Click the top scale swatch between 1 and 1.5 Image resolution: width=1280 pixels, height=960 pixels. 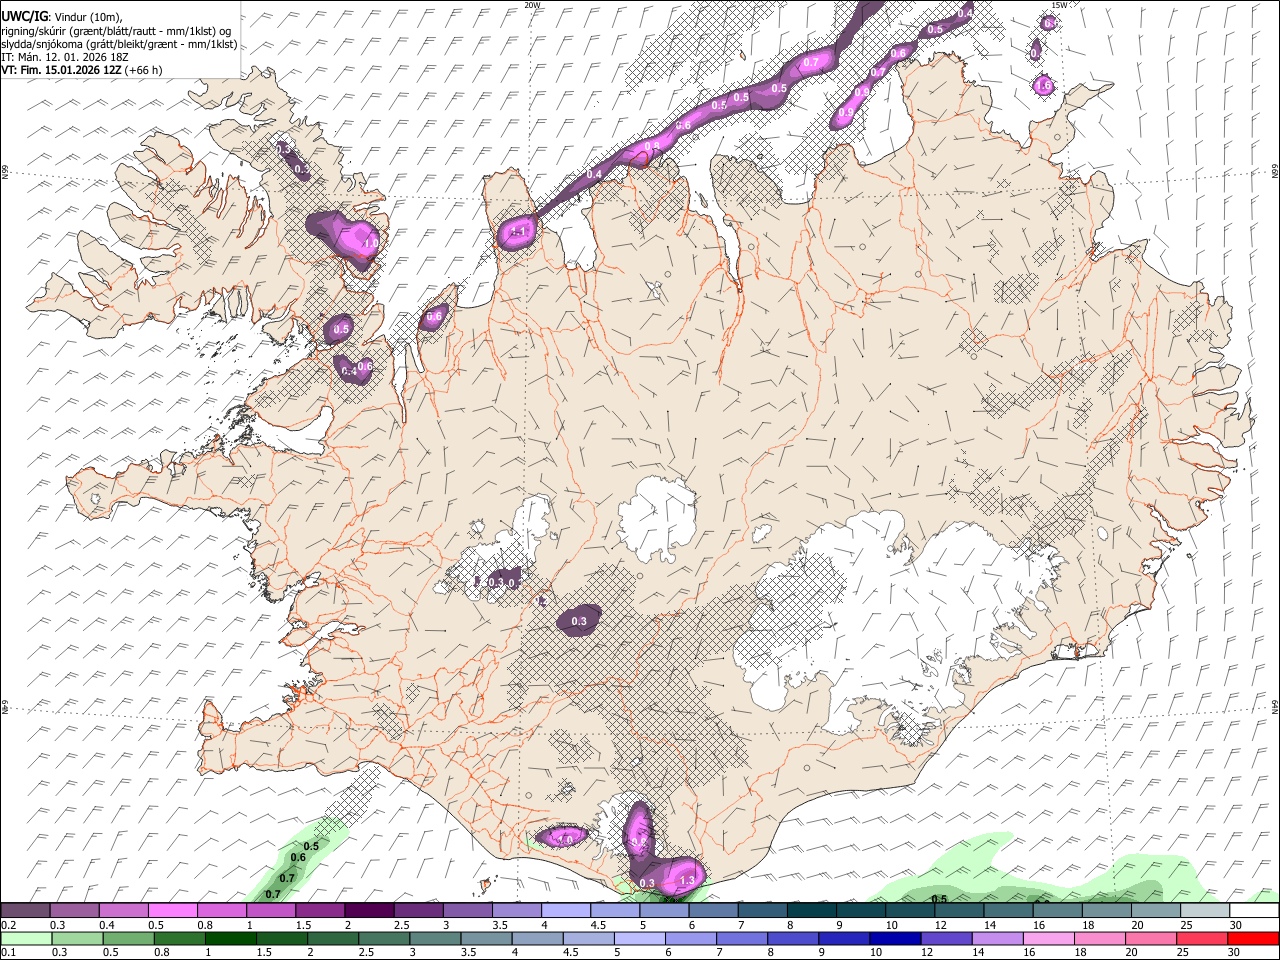coord(270,911)
